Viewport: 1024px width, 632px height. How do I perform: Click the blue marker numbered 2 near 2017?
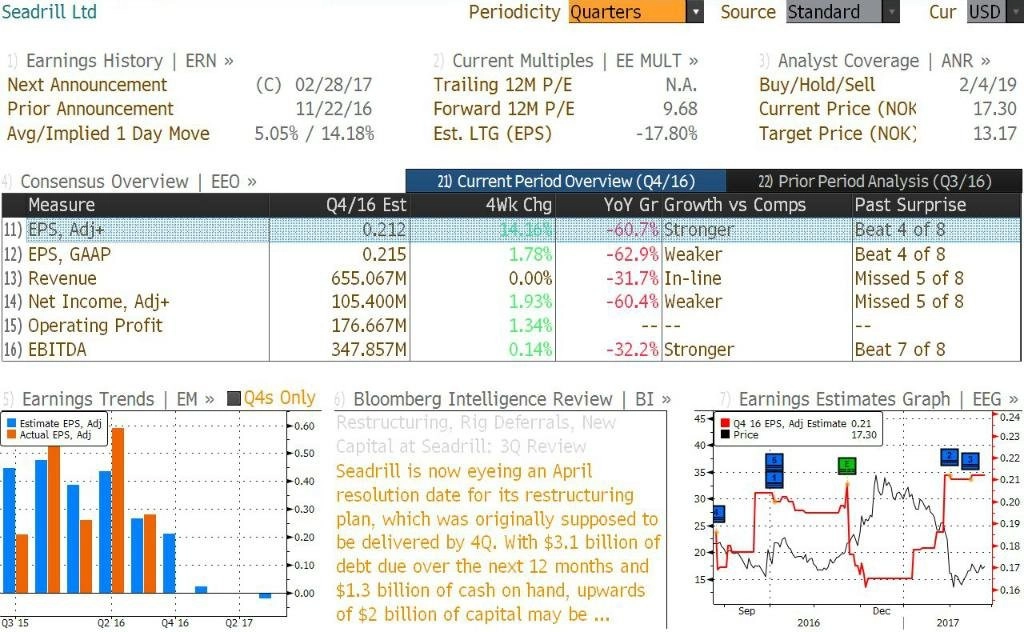pos(950,456)
